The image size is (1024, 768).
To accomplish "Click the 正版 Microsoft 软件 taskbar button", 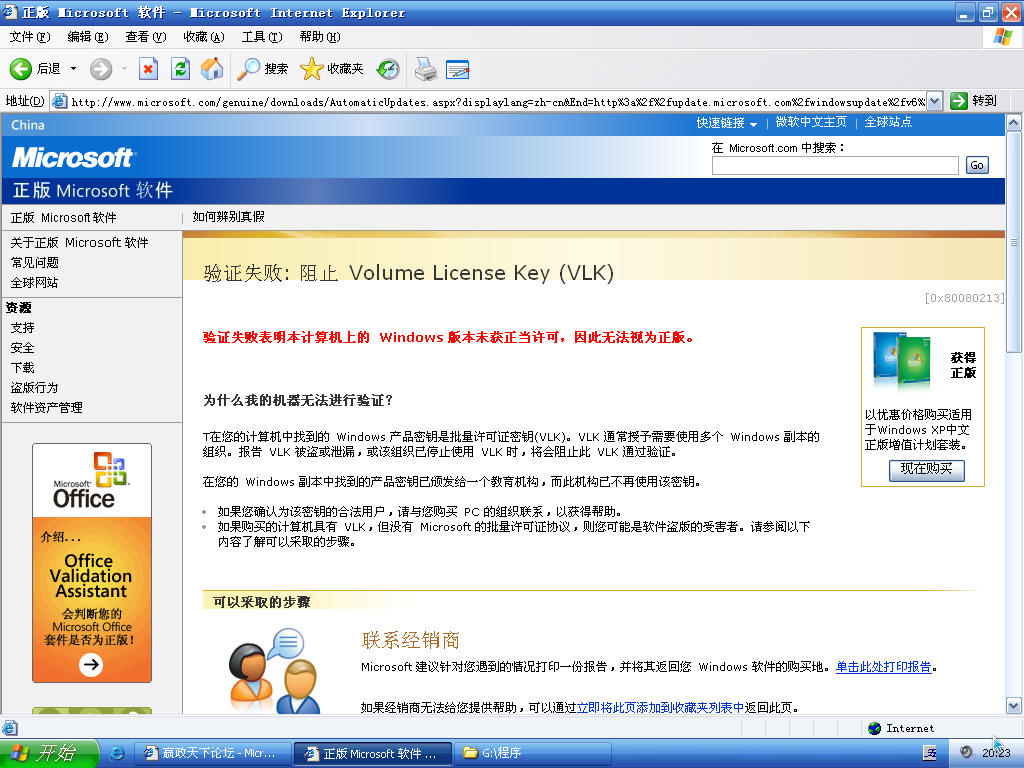I will tap(373, 753).
